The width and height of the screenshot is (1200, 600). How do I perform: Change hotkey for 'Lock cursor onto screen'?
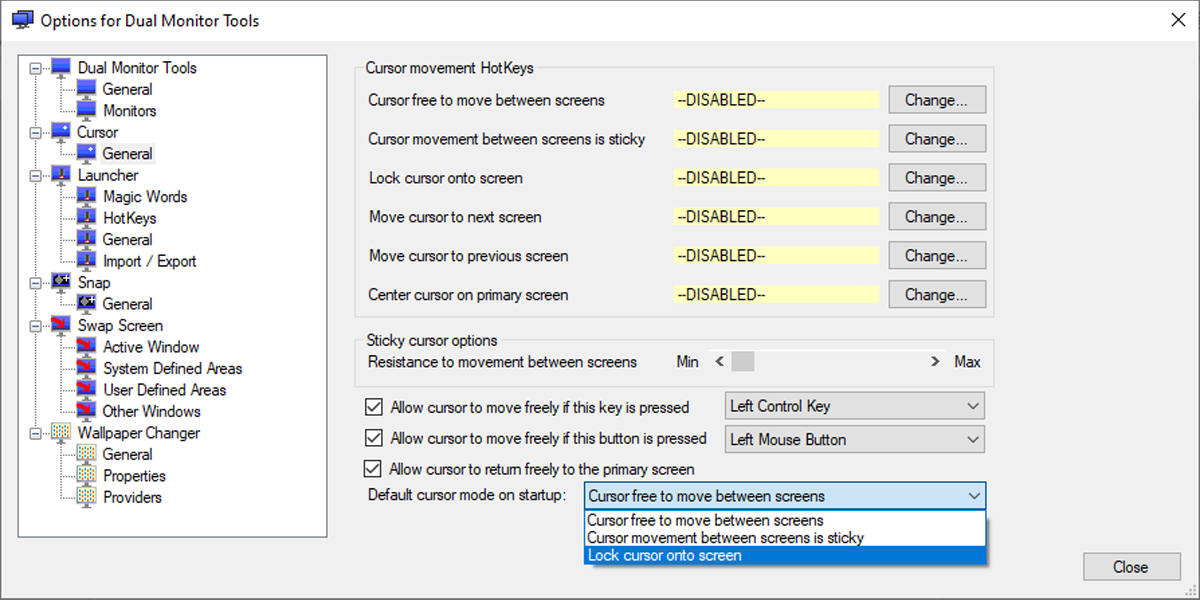936,178
